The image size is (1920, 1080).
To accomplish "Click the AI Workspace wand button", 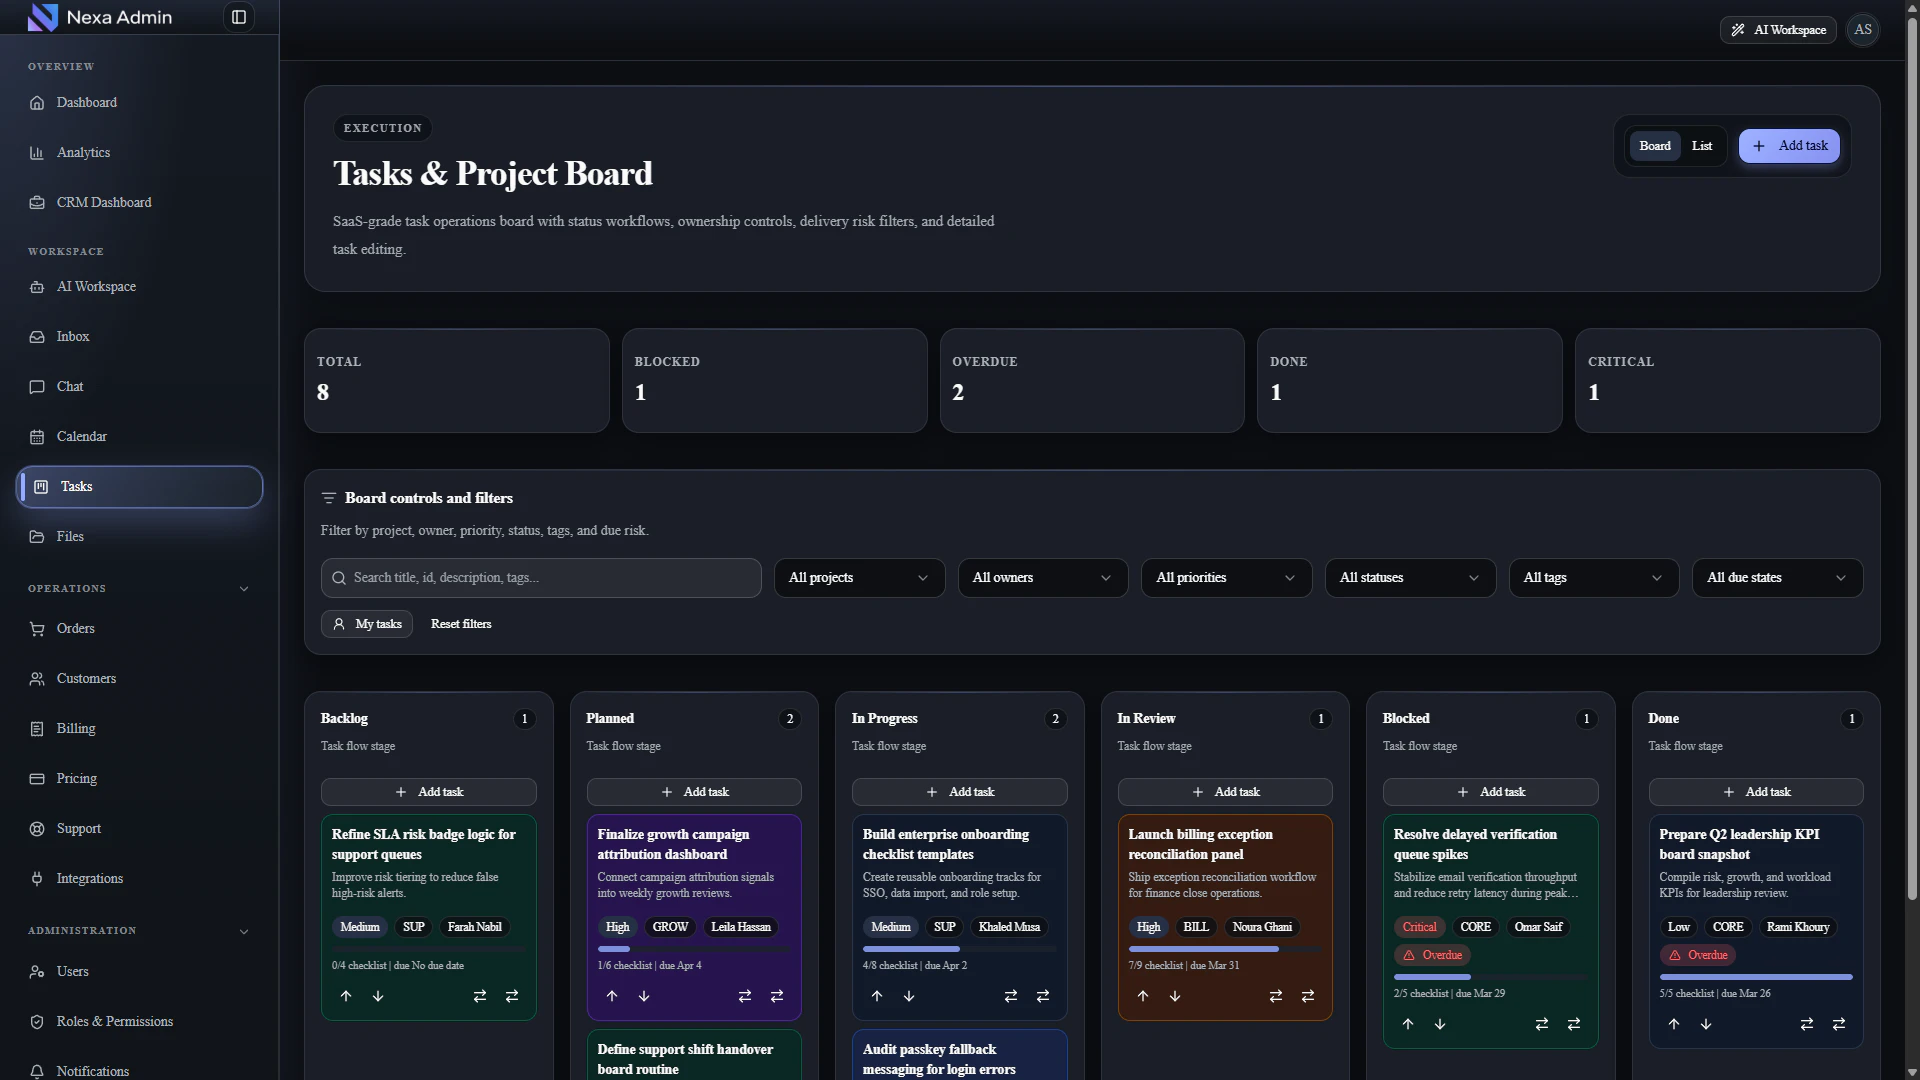I will click(x=1778, y=30).
